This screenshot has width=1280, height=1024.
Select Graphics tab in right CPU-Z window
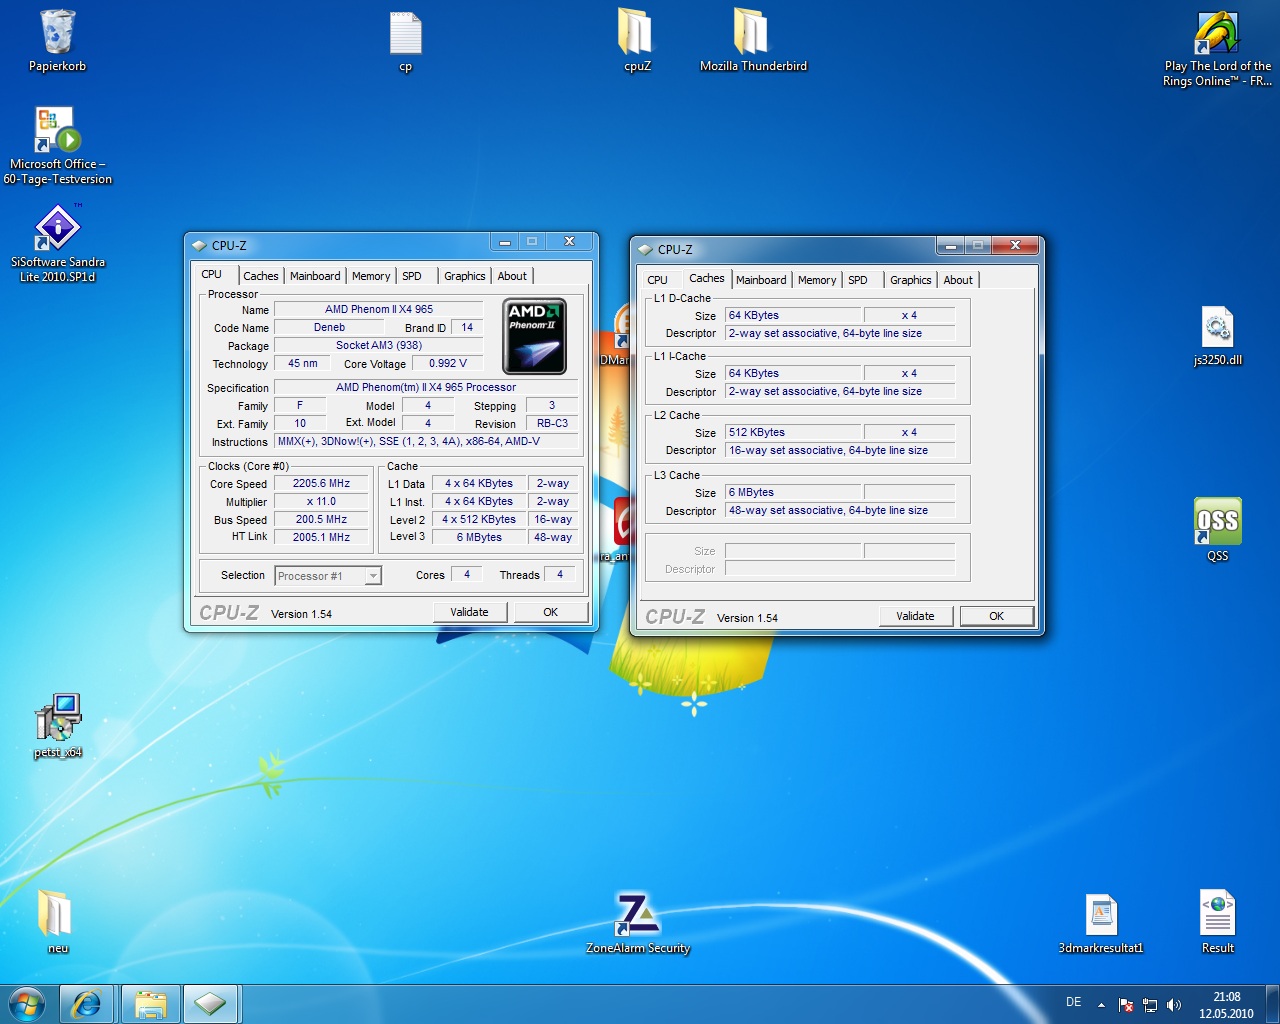(x=911, y=280)
